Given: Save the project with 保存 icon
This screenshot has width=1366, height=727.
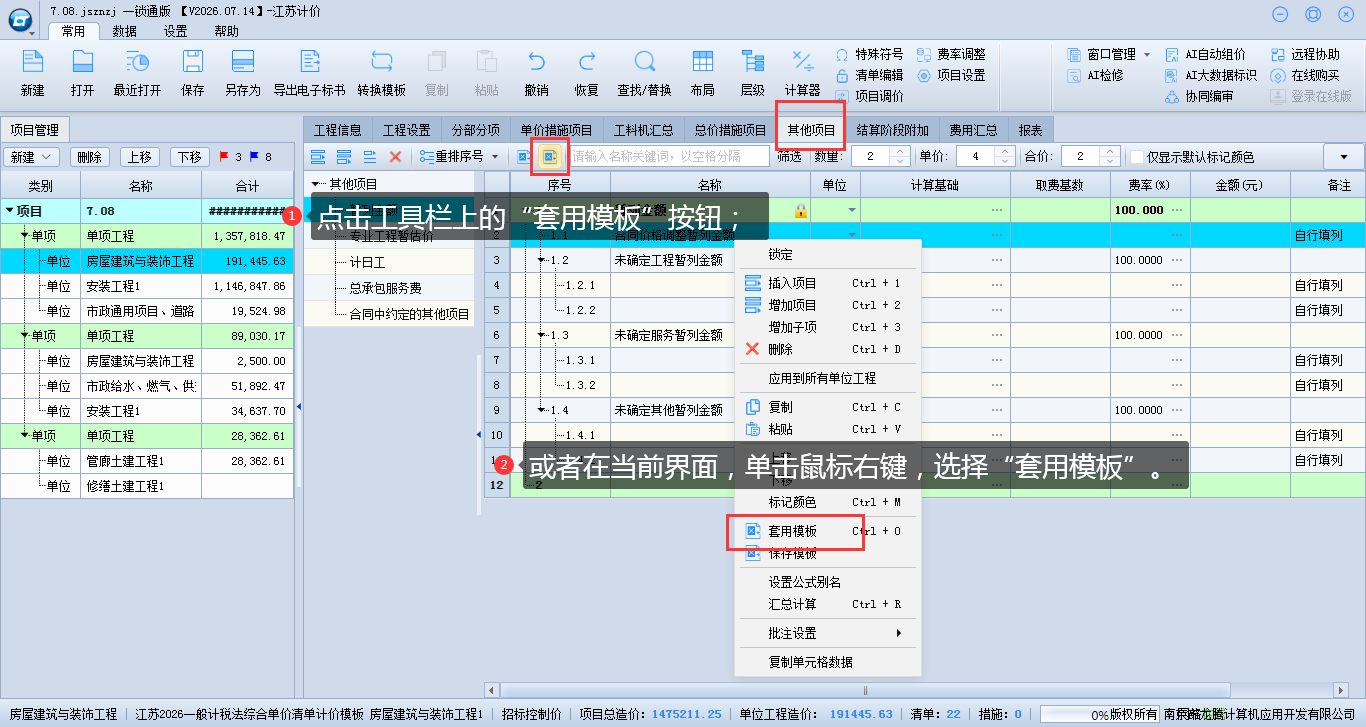Looking at the screenshot, I should 192,72.
